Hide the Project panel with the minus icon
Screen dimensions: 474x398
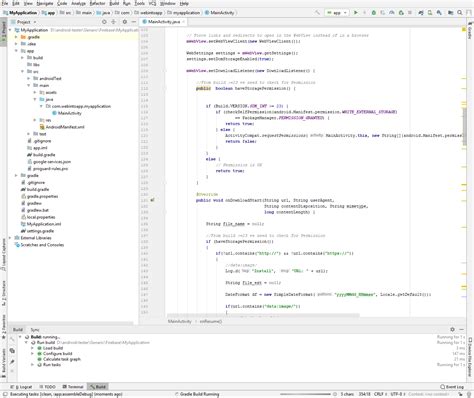pyautogui.click(x=134, y=22)
